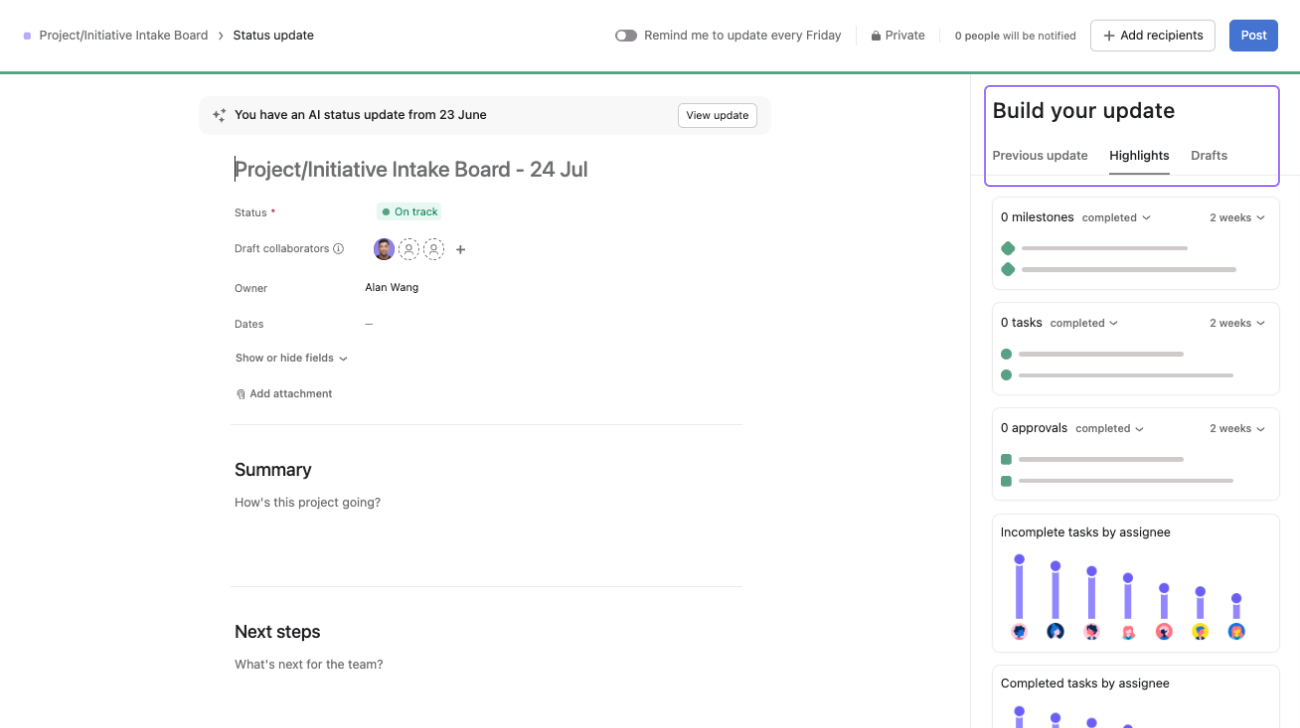The image size is (1300, 728).
Task: Toggle the Friday update reminder switch
Action: click(626, 35)
